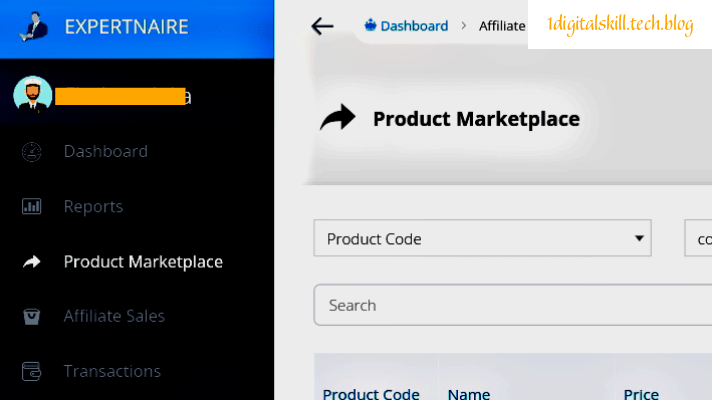Click the Affiliate Sales basket icon

[32, 316]
